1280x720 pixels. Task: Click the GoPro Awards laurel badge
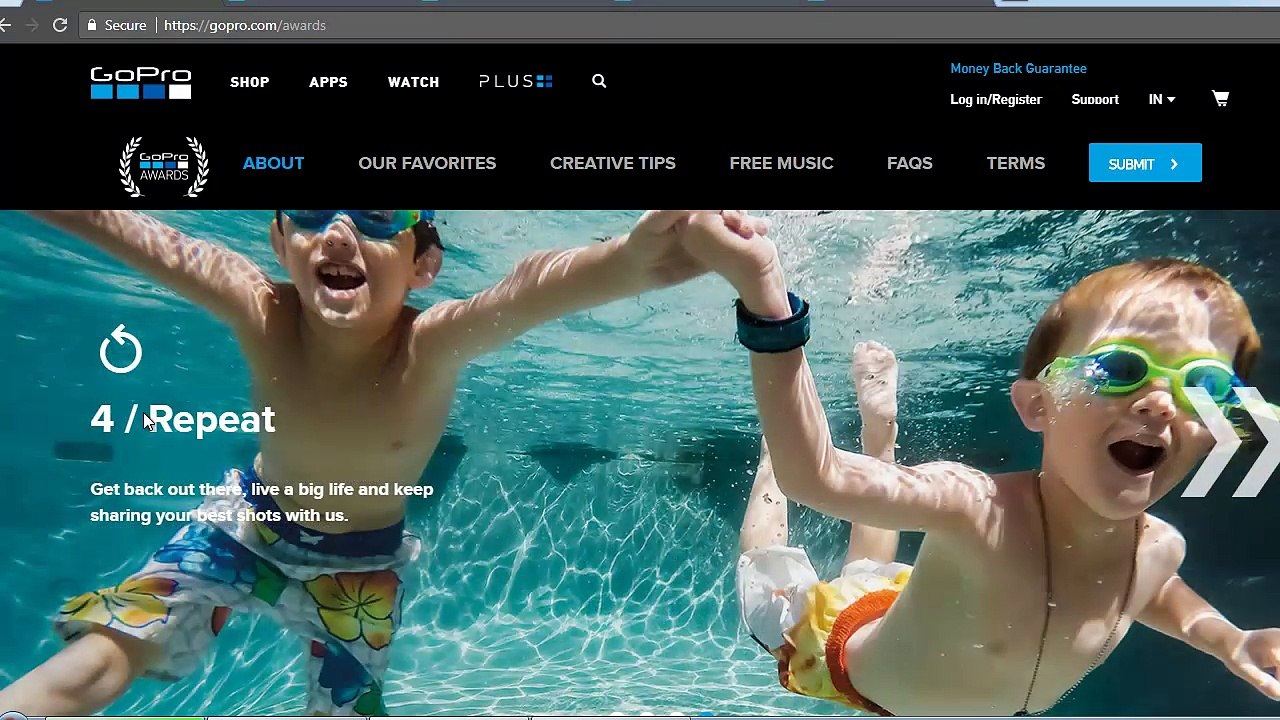click(164, 166)
